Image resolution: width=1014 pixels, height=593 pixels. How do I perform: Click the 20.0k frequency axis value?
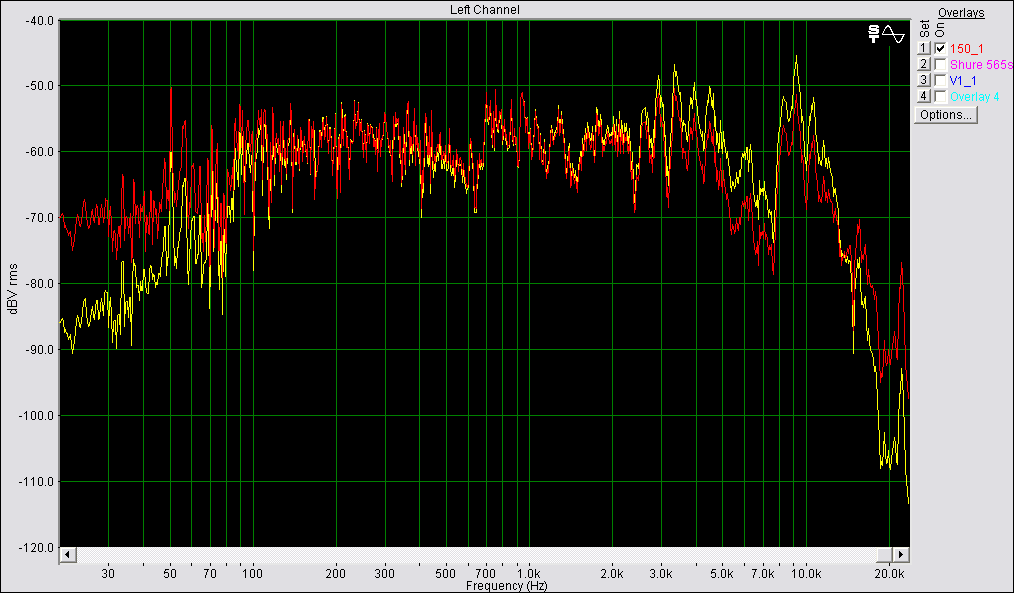(889, 574)
